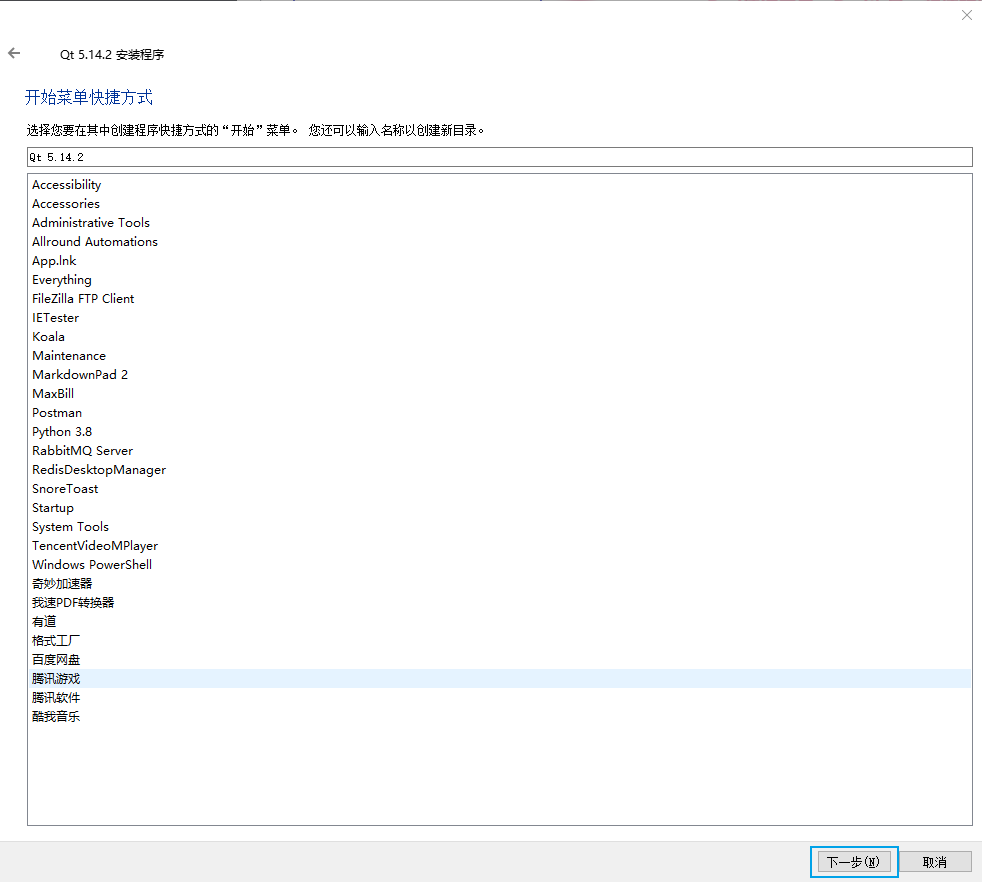This screenshot has height=882, width=982.
Task: Click the Start menu folder name field
Action: [x=499, y=157]
